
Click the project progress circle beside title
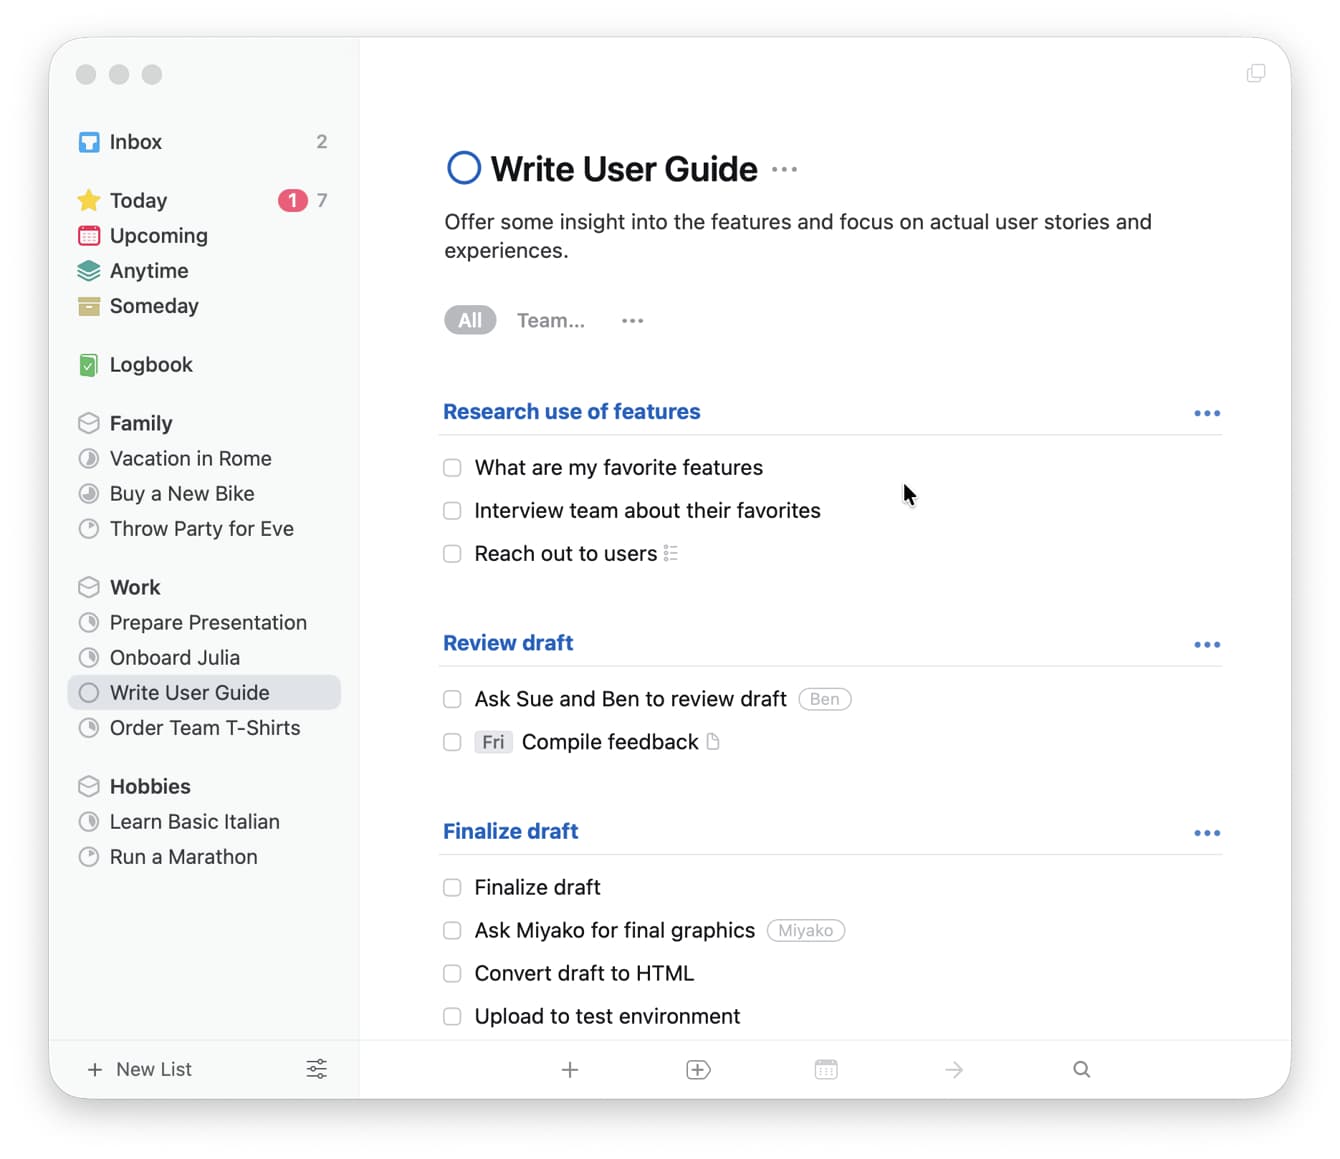pos(464,168)
